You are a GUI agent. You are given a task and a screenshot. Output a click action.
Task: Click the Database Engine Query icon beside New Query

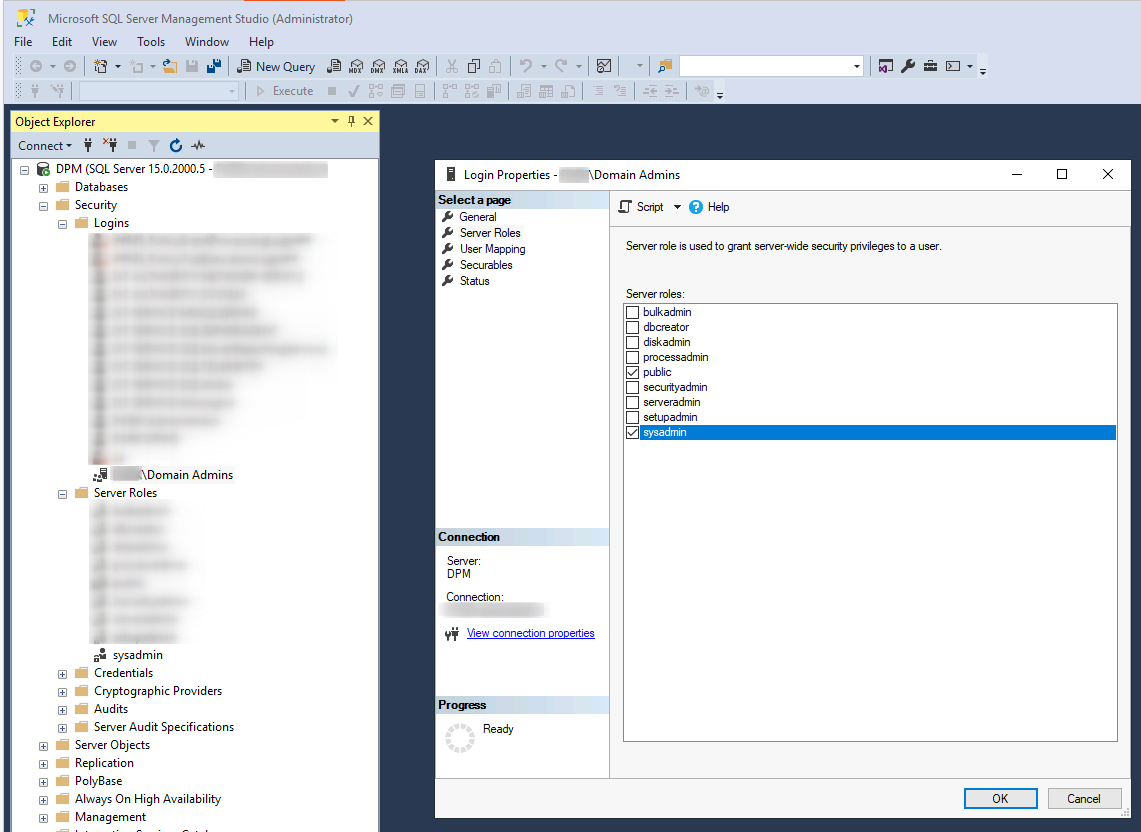coord(334,66)
